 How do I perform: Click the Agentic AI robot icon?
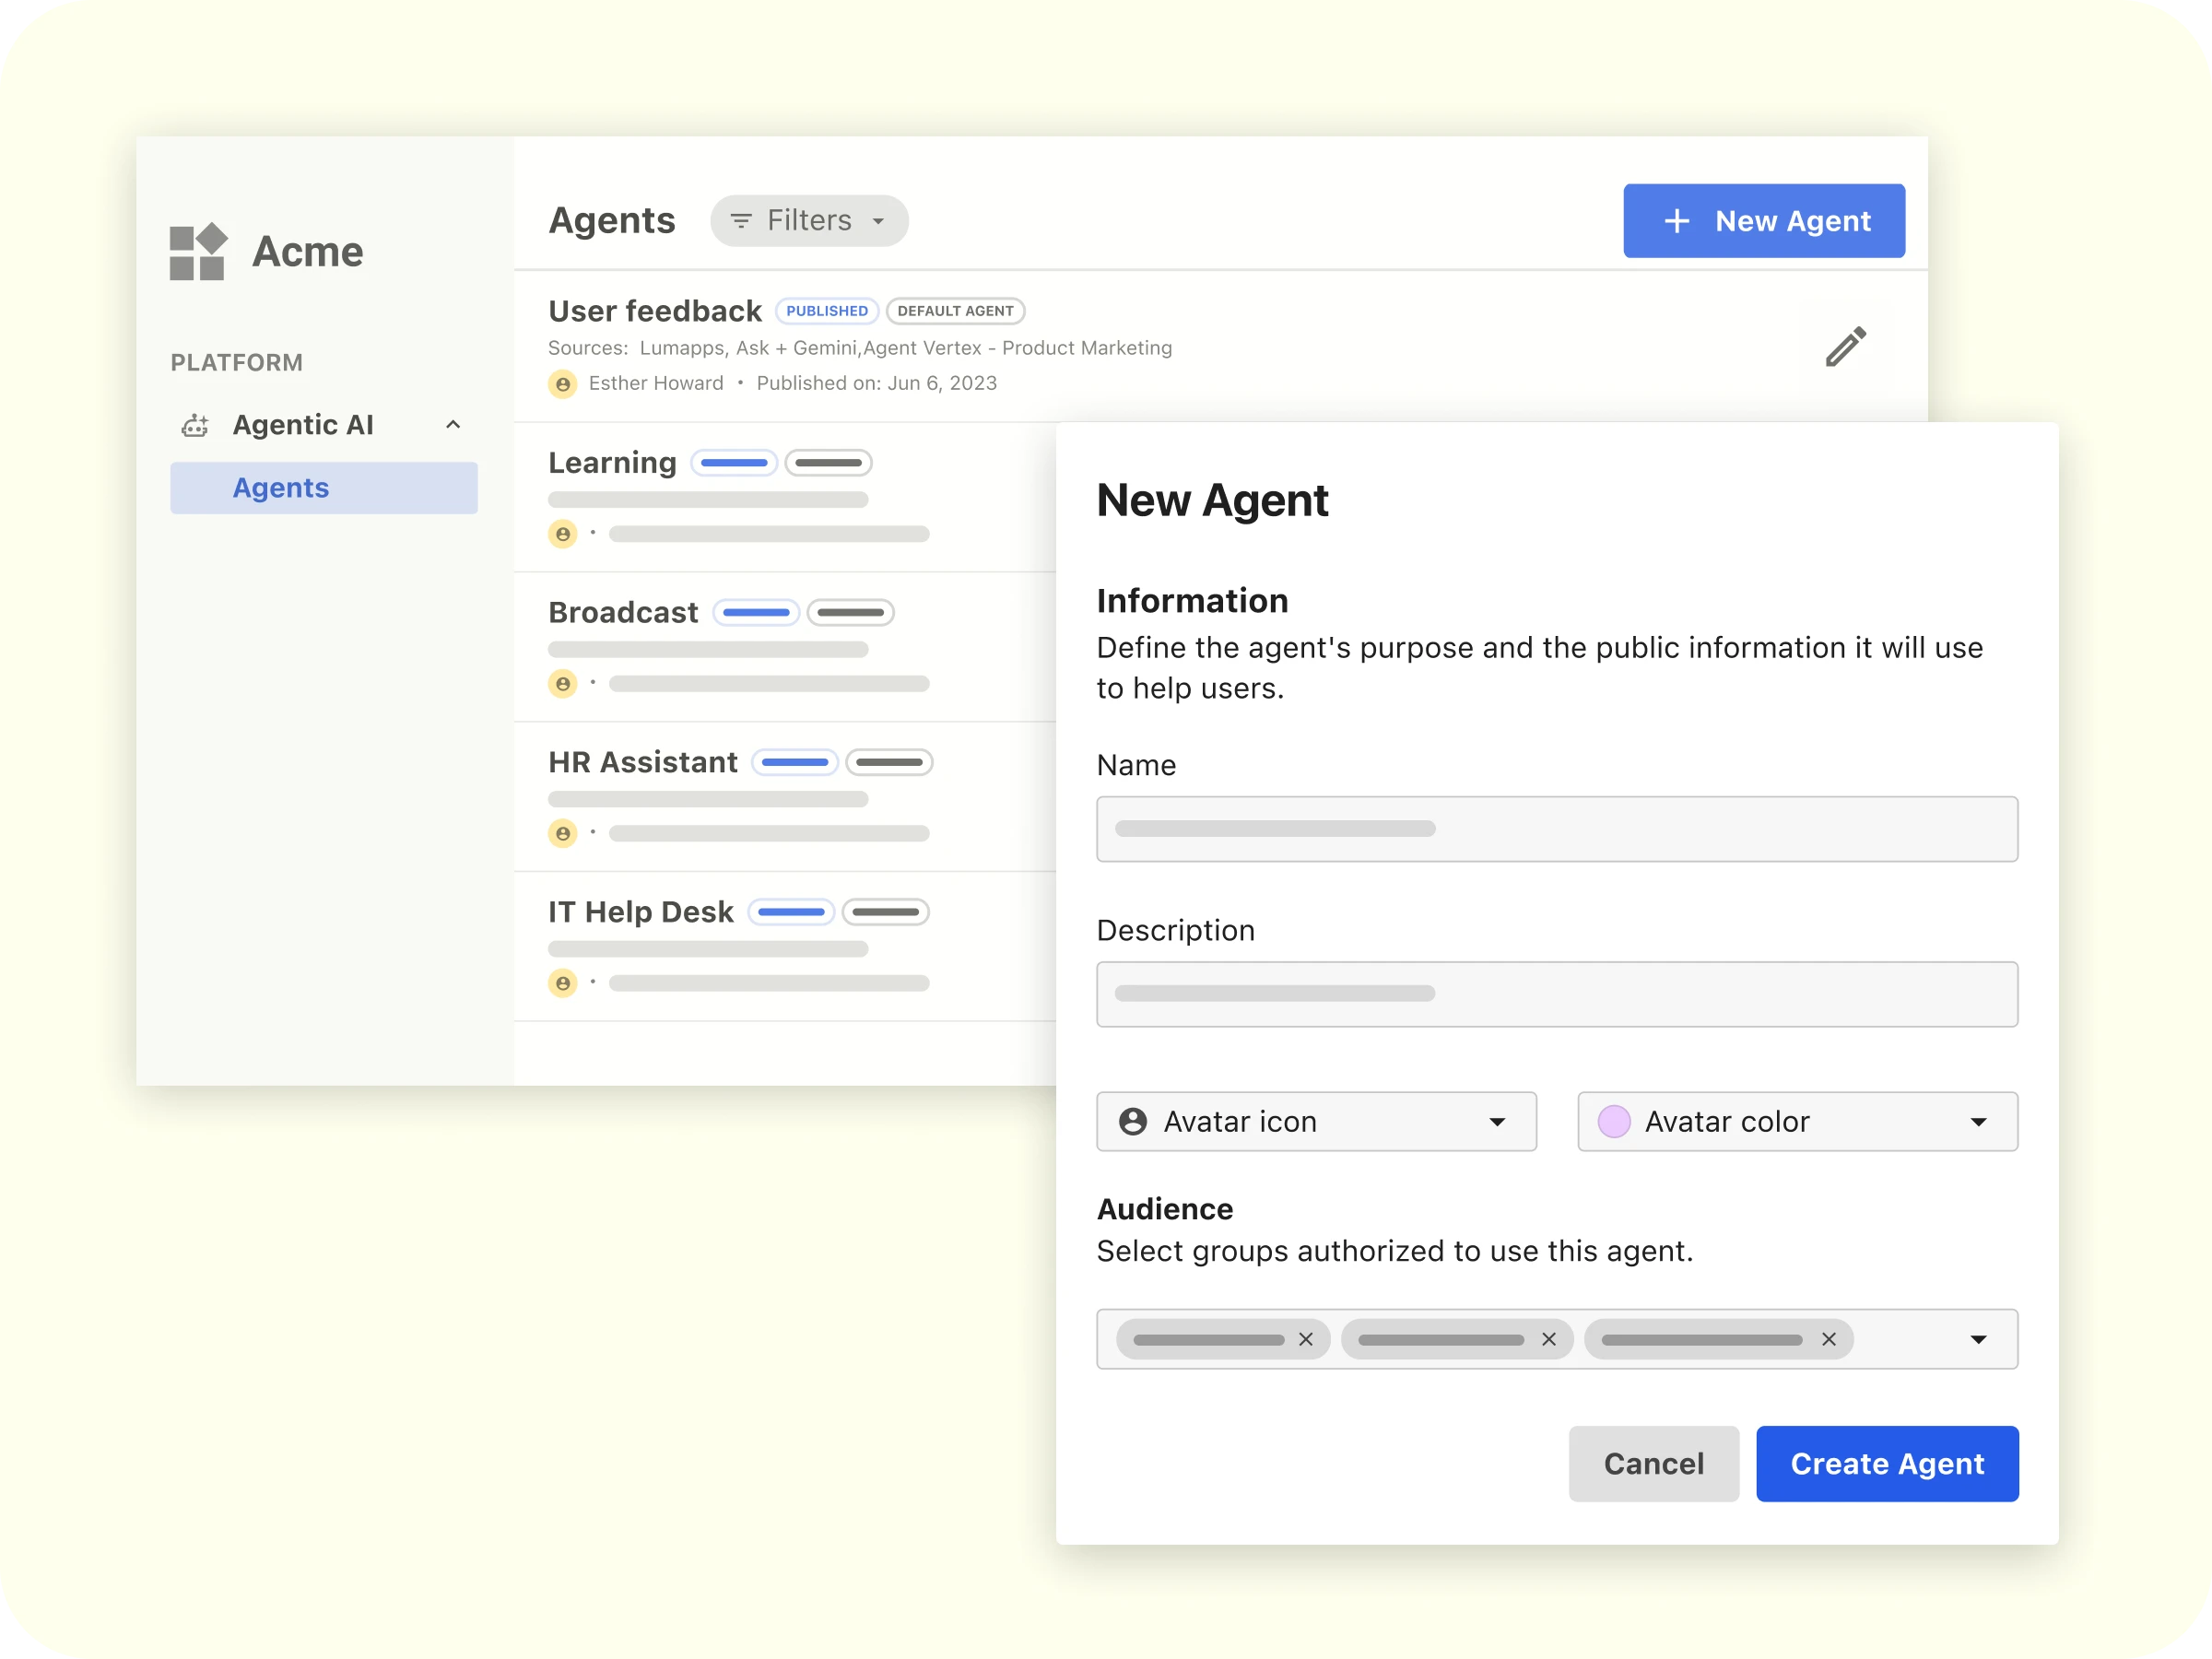coord(195,426)
